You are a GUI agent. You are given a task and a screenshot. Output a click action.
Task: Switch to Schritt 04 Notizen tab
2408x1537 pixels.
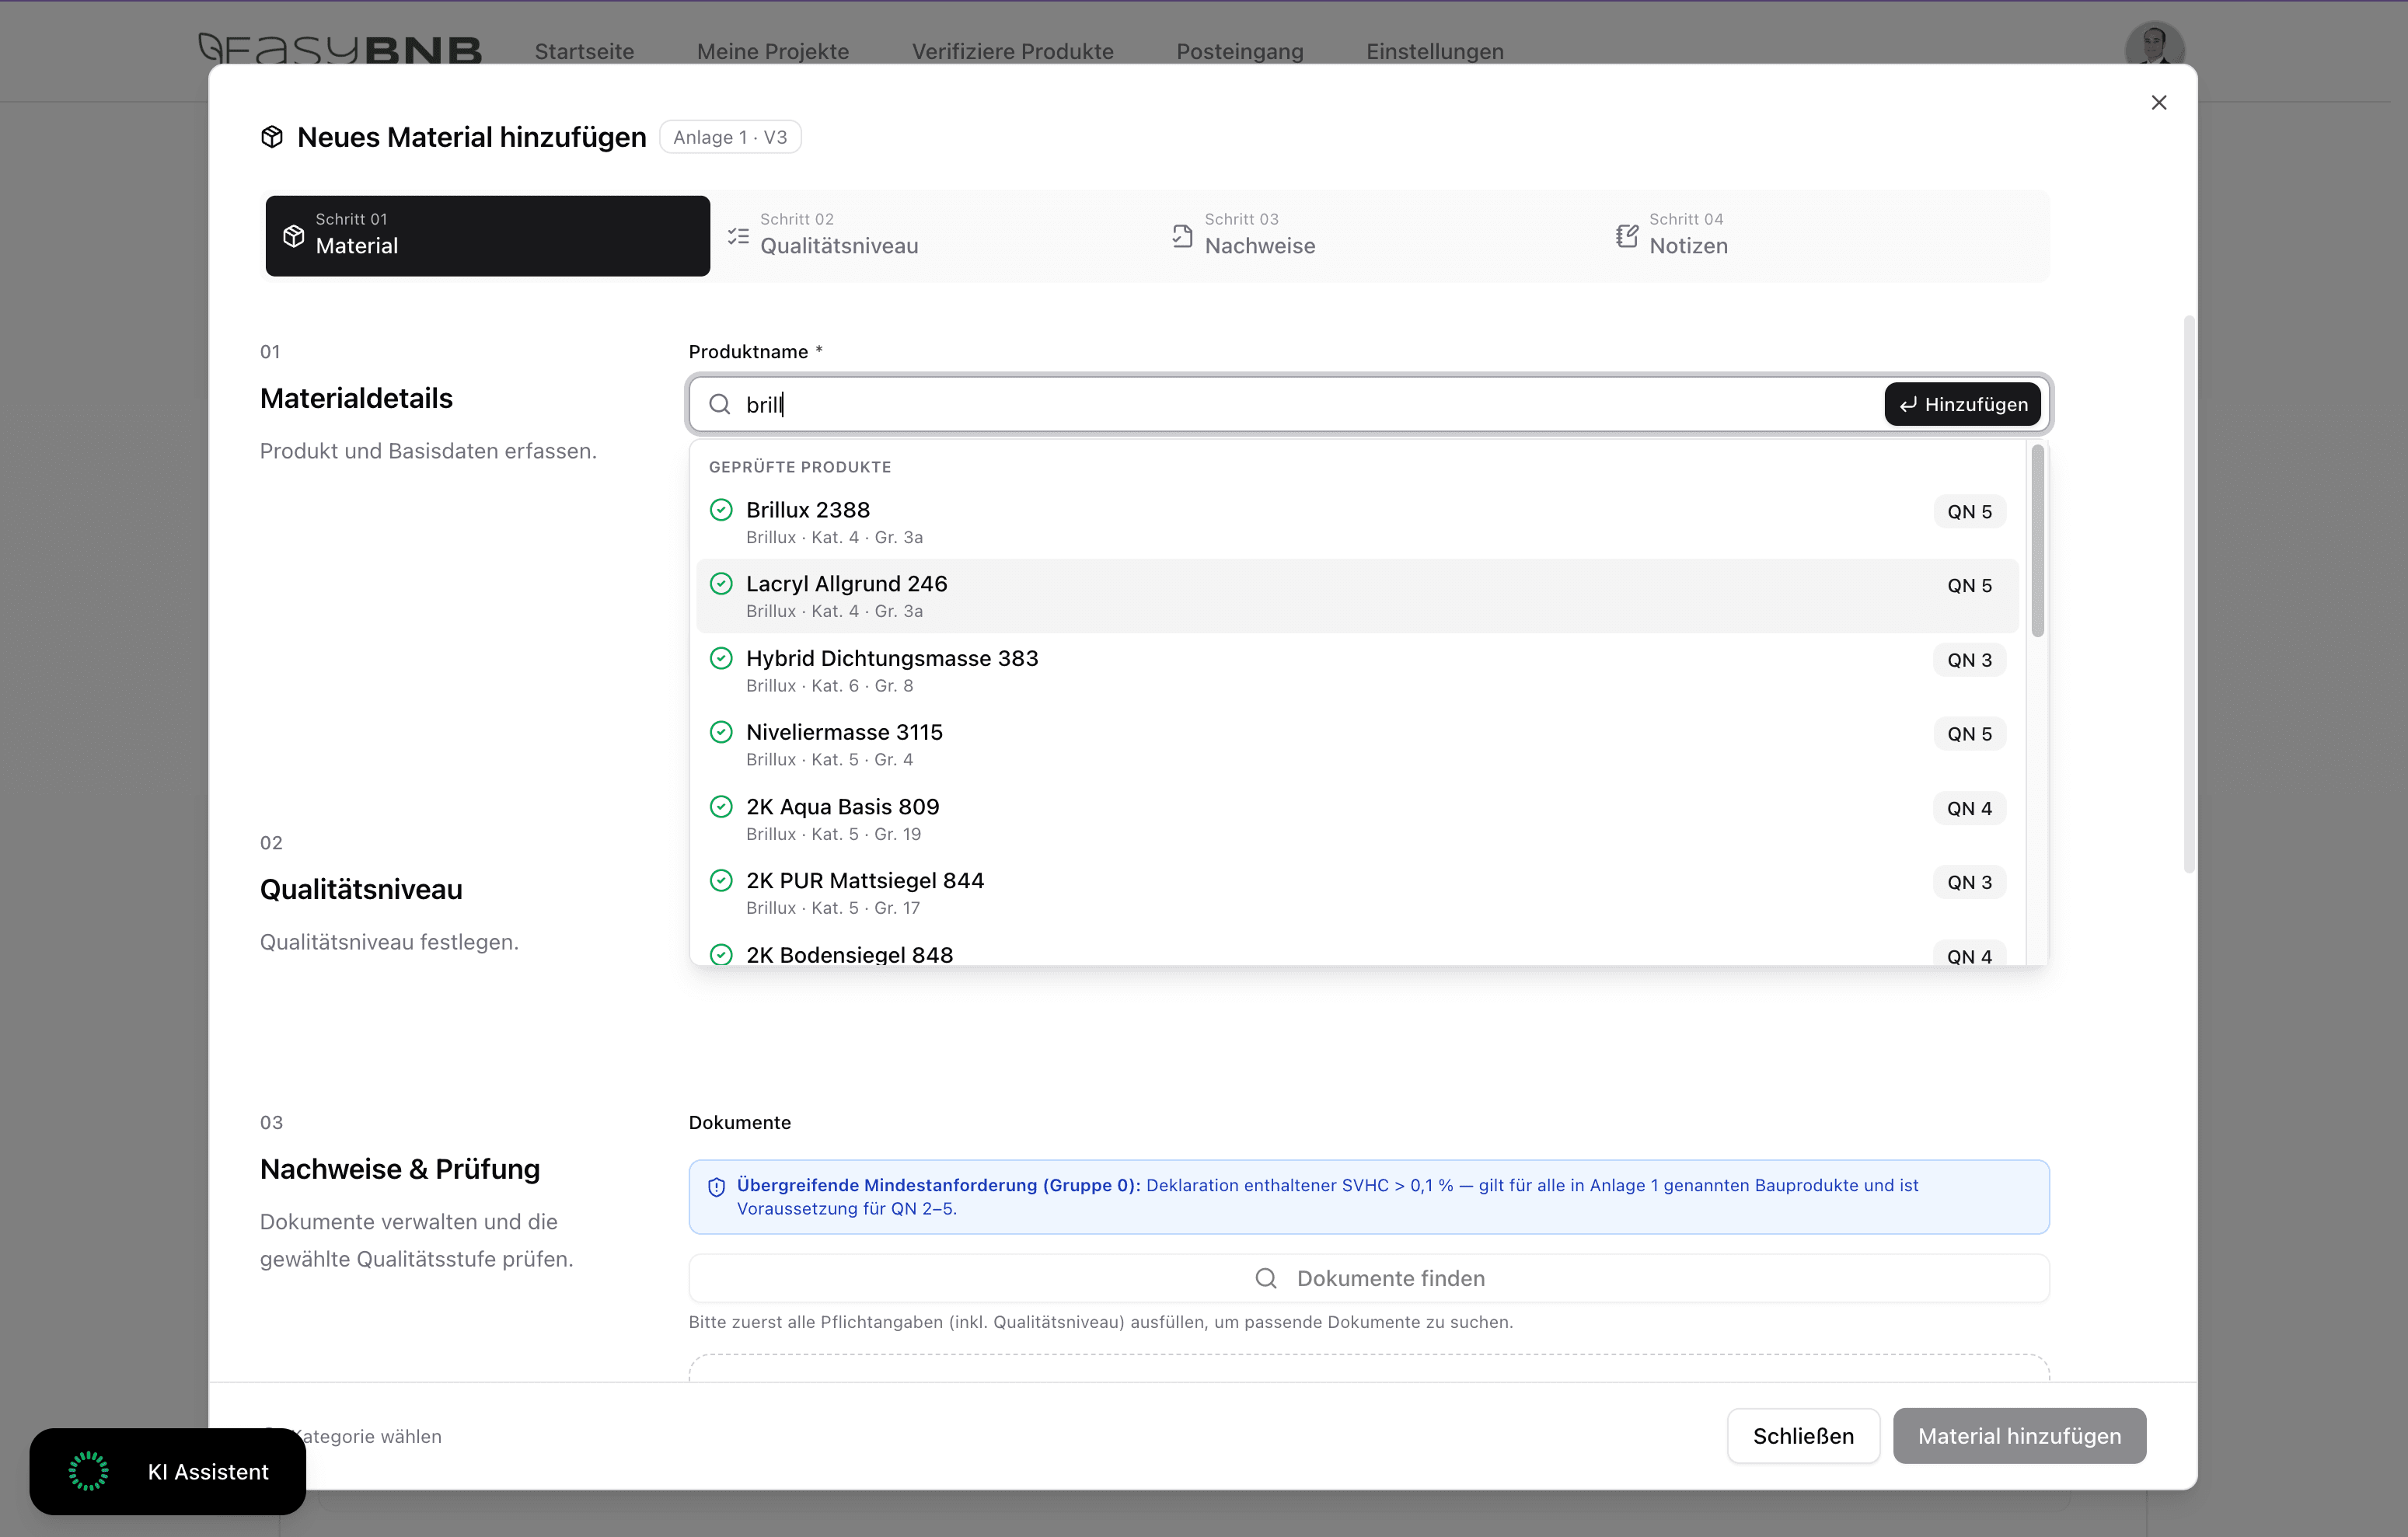pyautogui.click(x=1821, y=236)
